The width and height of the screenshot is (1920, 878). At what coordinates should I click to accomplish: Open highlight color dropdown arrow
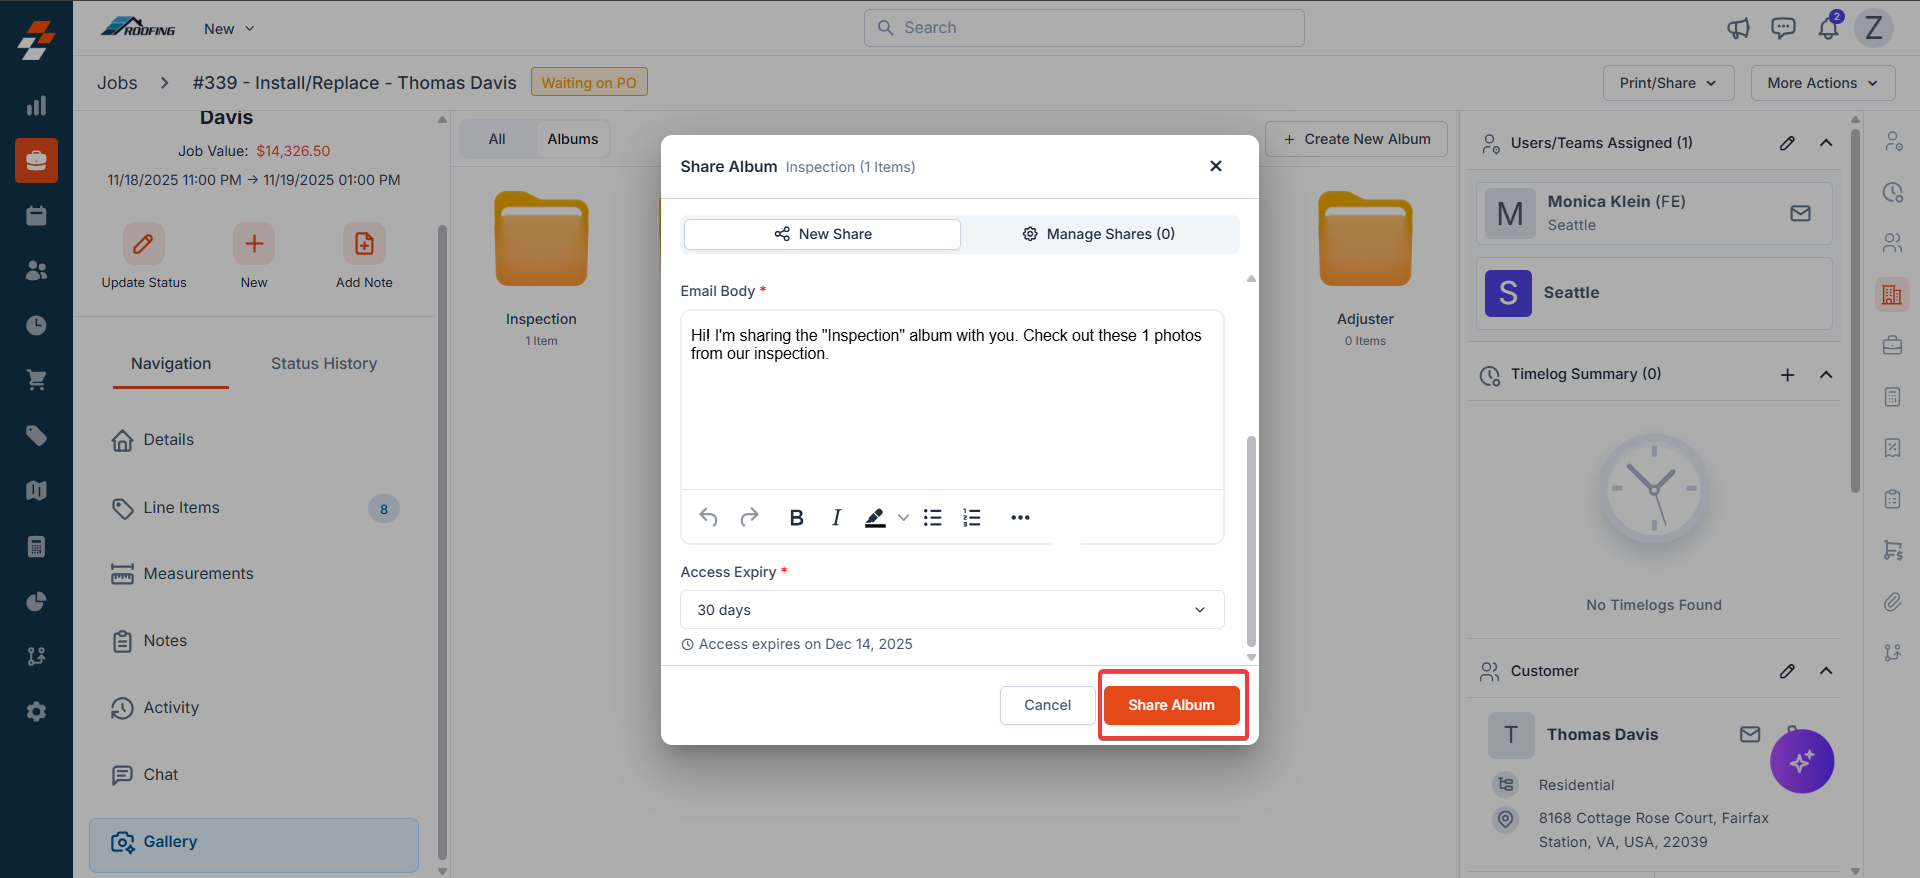903,518
